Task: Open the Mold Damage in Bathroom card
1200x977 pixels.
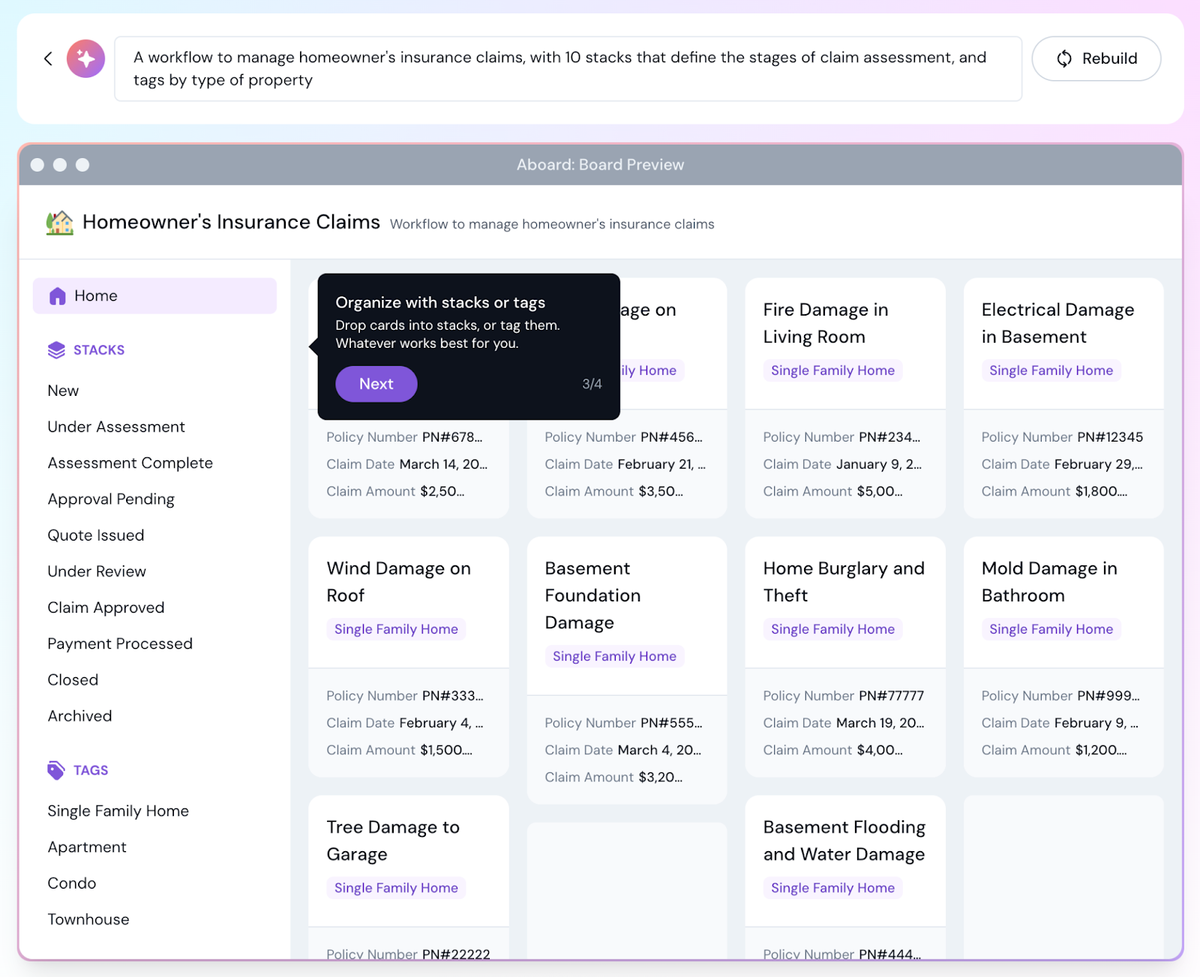Action: [1049, 581]
